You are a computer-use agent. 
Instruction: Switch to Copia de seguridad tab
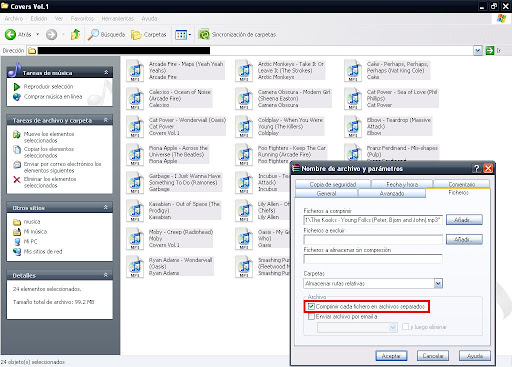tap(333, 184)
